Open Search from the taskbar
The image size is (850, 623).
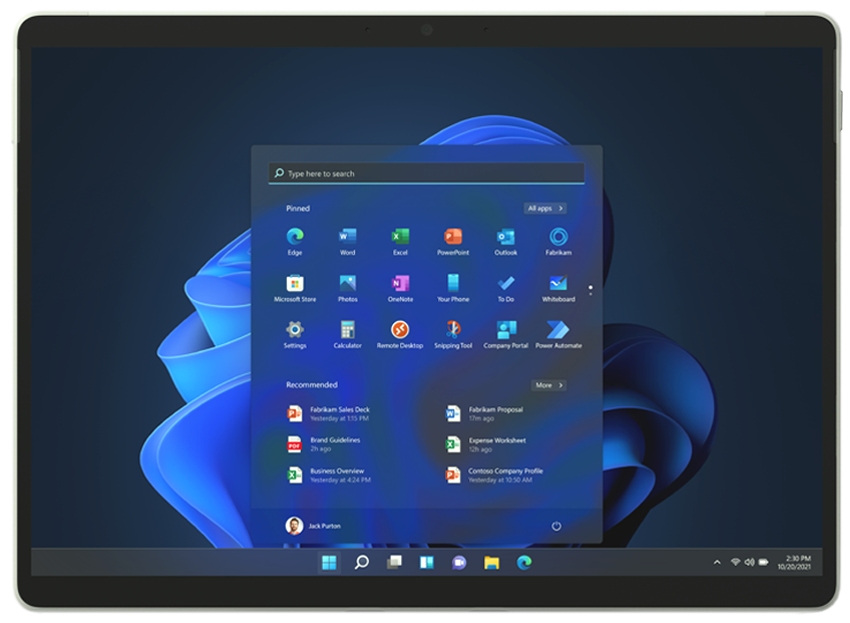coord(362,562)
